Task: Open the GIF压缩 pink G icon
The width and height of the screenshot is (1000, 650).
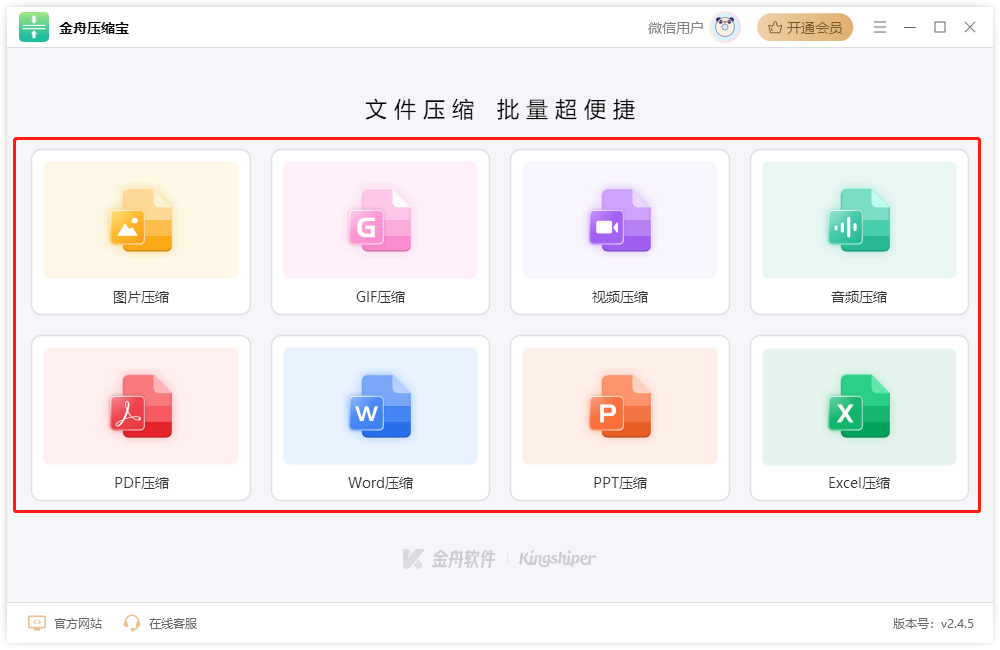Action: (x=380, y=220)
